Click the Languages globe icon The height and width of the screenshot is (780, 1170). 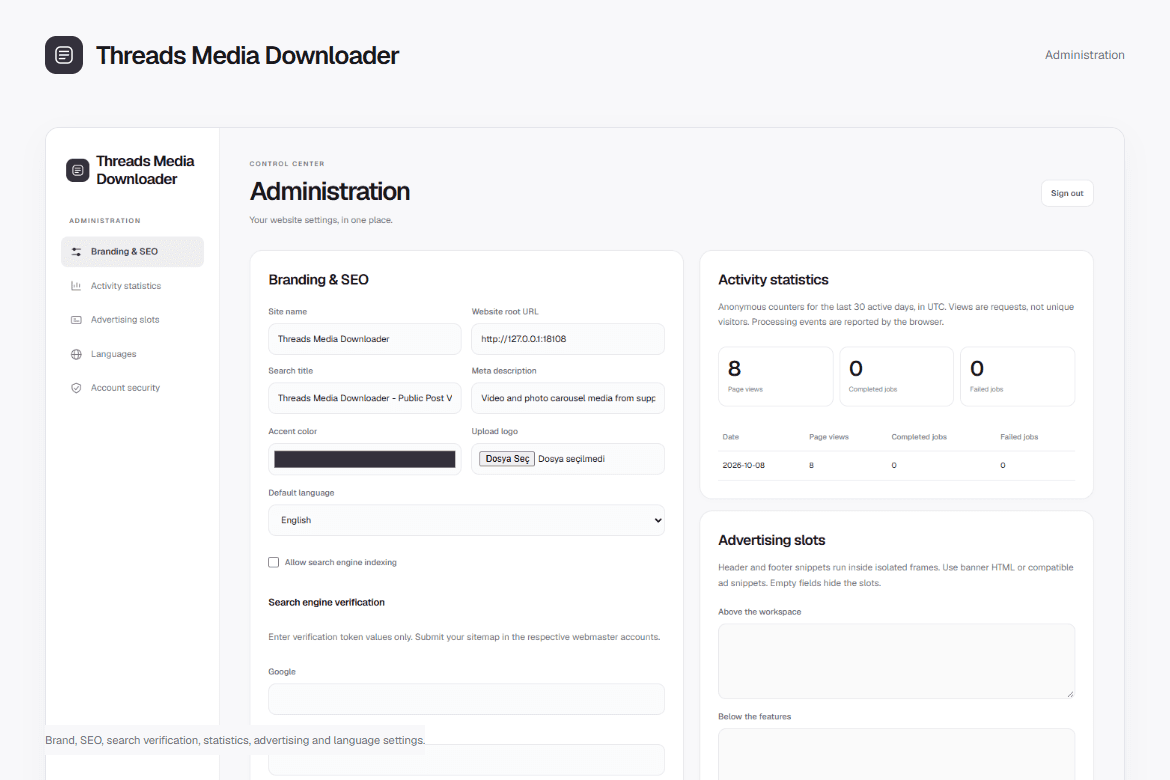pos(76,355)
